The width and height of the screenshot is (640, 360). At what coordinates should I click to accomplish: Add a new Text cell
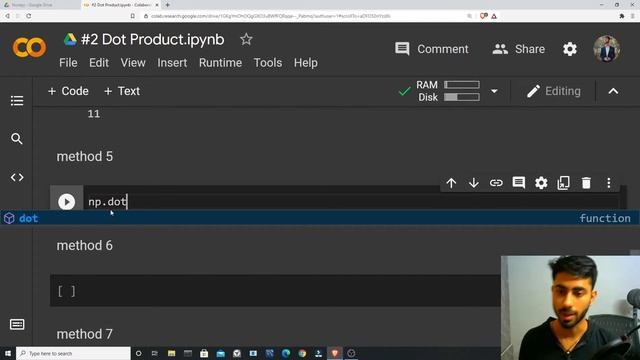pos(122,91)
